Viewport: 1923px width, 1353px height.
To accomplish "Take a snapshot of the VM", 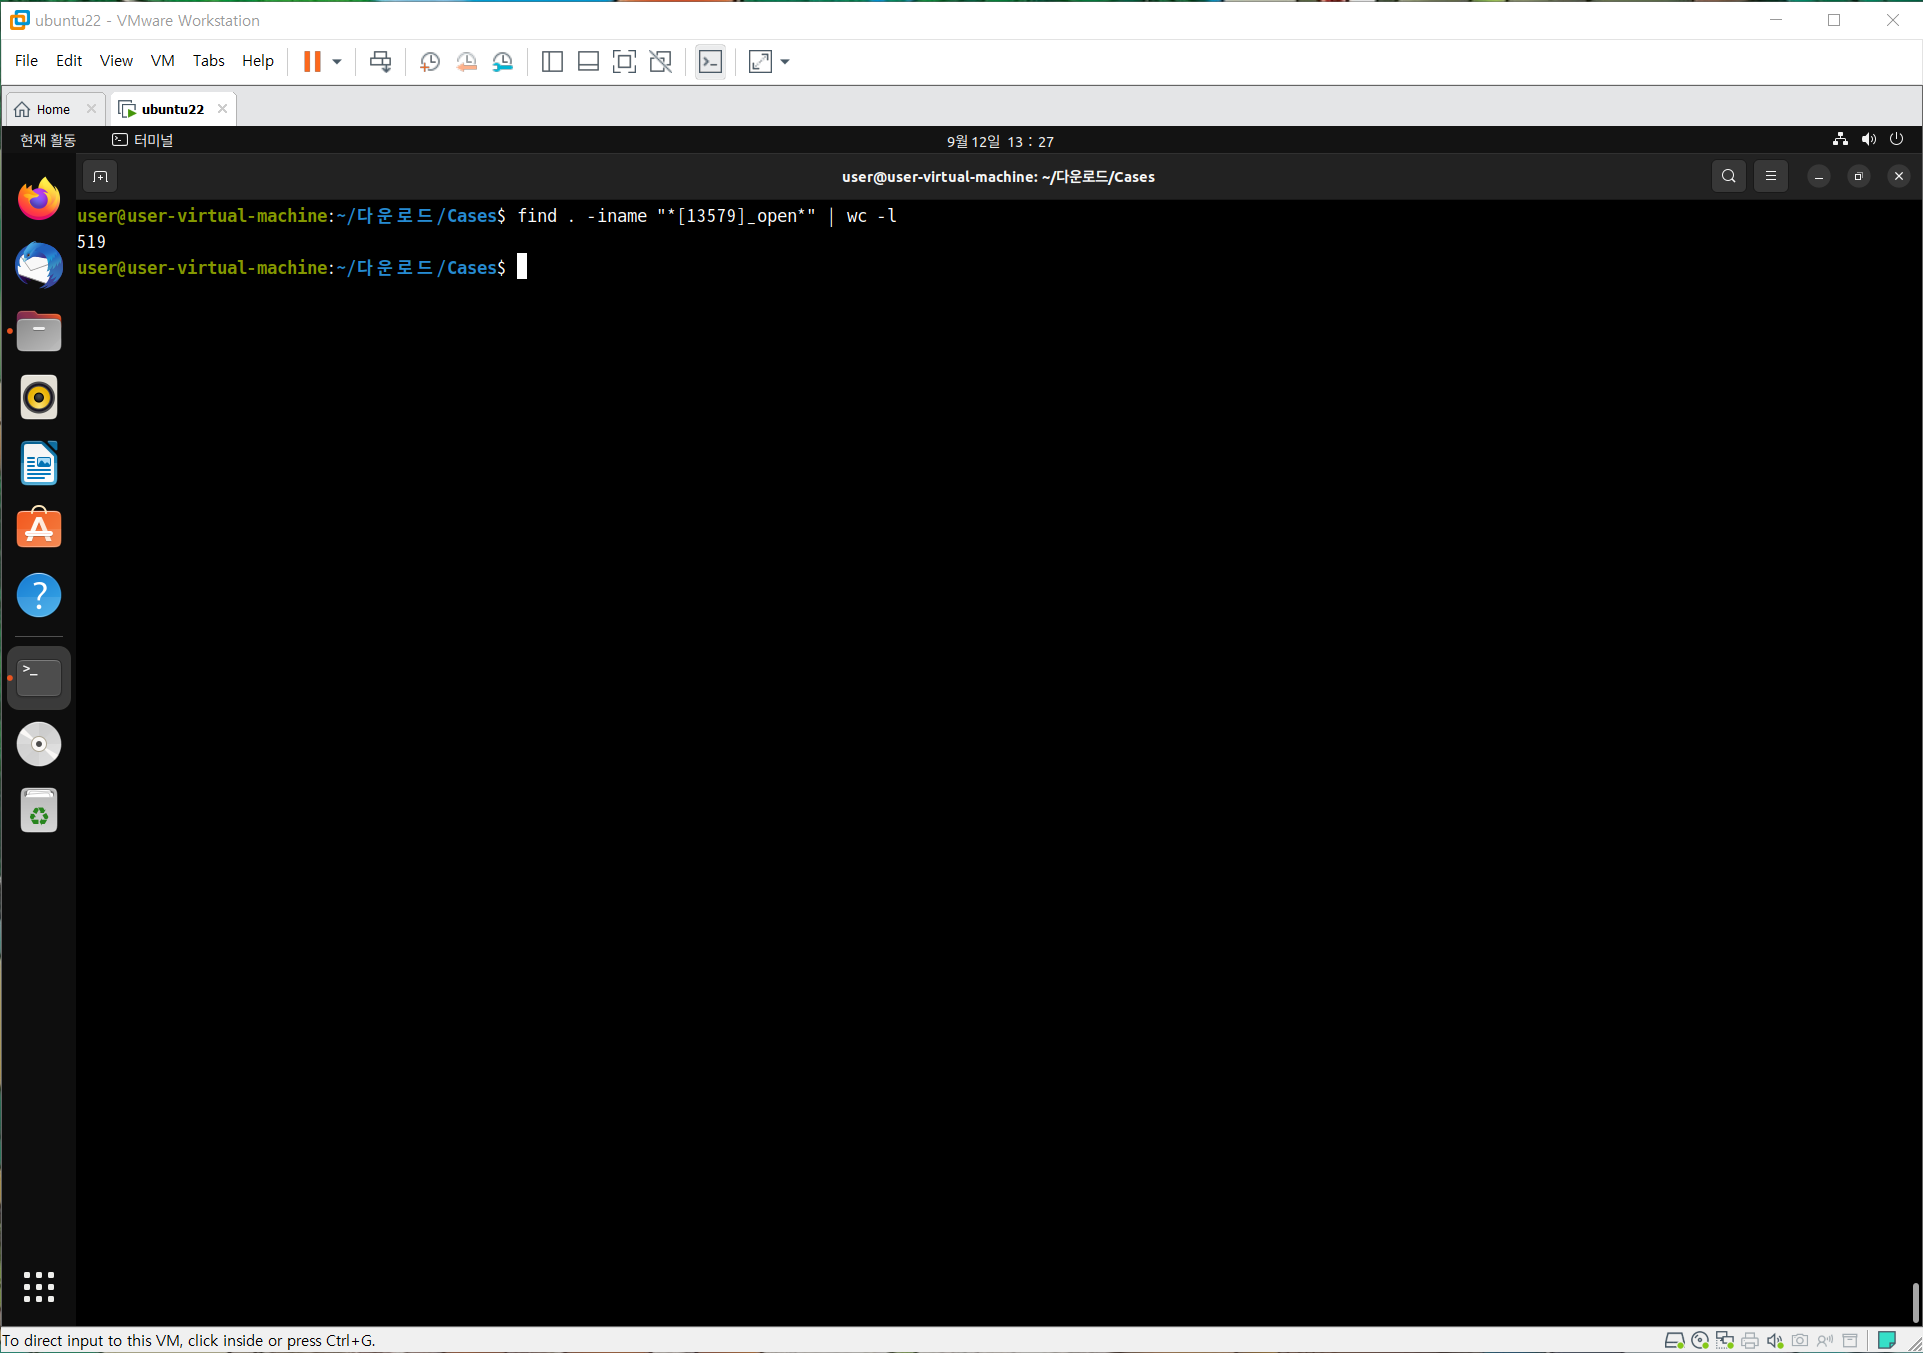I will [x=430, y=62].
